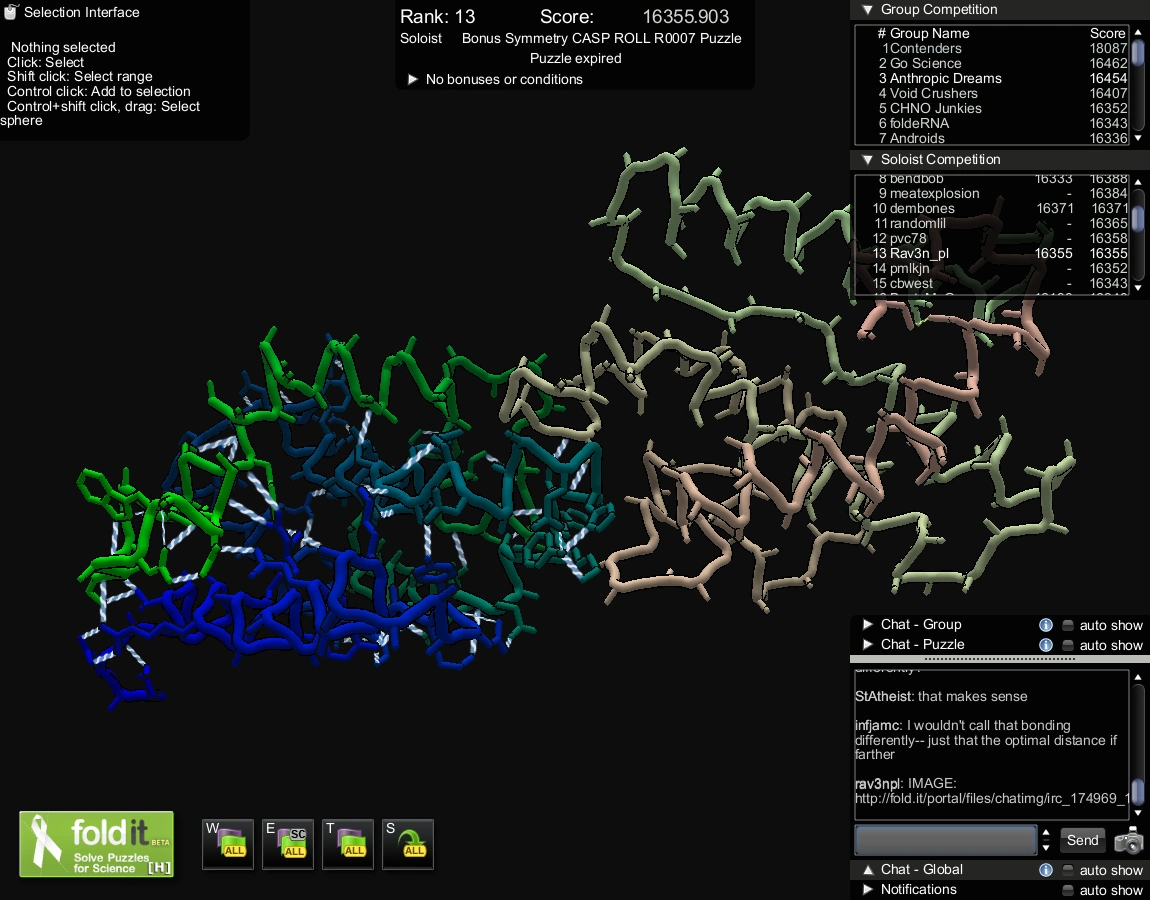The width and height of the screenshot is (1150, 900).
Task: Click the Foldit logo
Action: pyautogui.click(x=95, y=844)
